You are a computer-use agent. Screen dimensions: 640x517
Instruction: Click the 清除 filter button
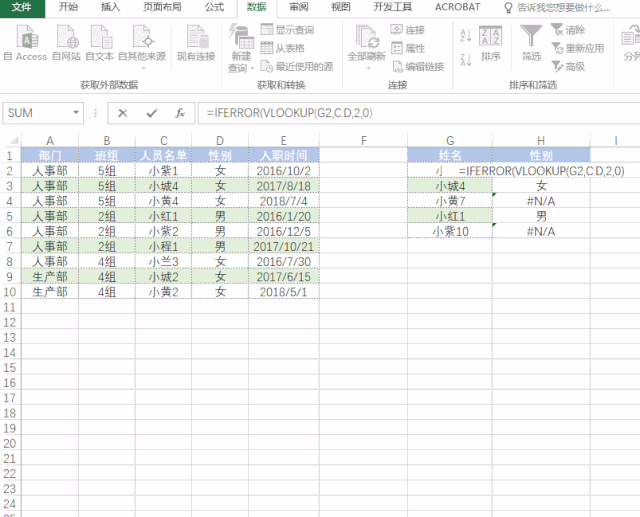click(568, 30)
